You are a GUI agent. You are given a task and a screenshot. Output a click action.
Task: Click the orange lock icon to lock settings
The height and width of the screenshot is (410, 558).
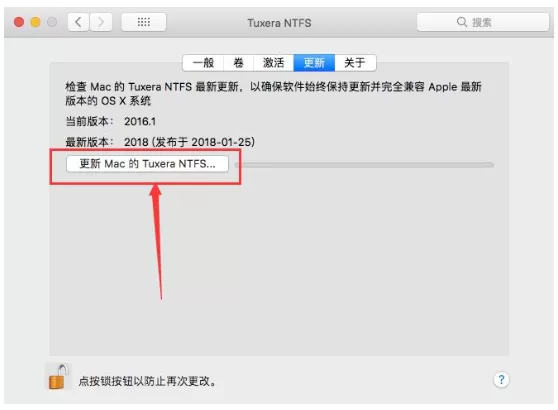coord(59,377)
